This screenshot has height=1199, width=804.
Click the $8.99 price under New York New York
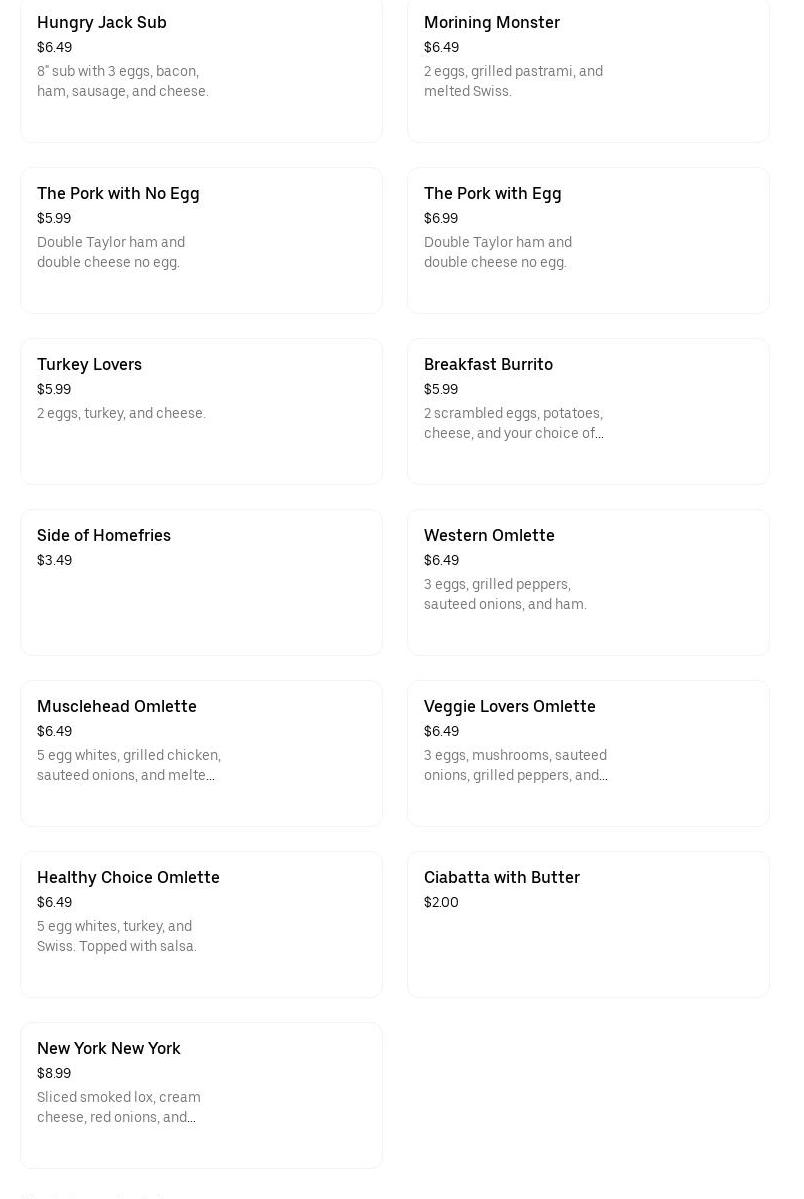pos(54,1073)
